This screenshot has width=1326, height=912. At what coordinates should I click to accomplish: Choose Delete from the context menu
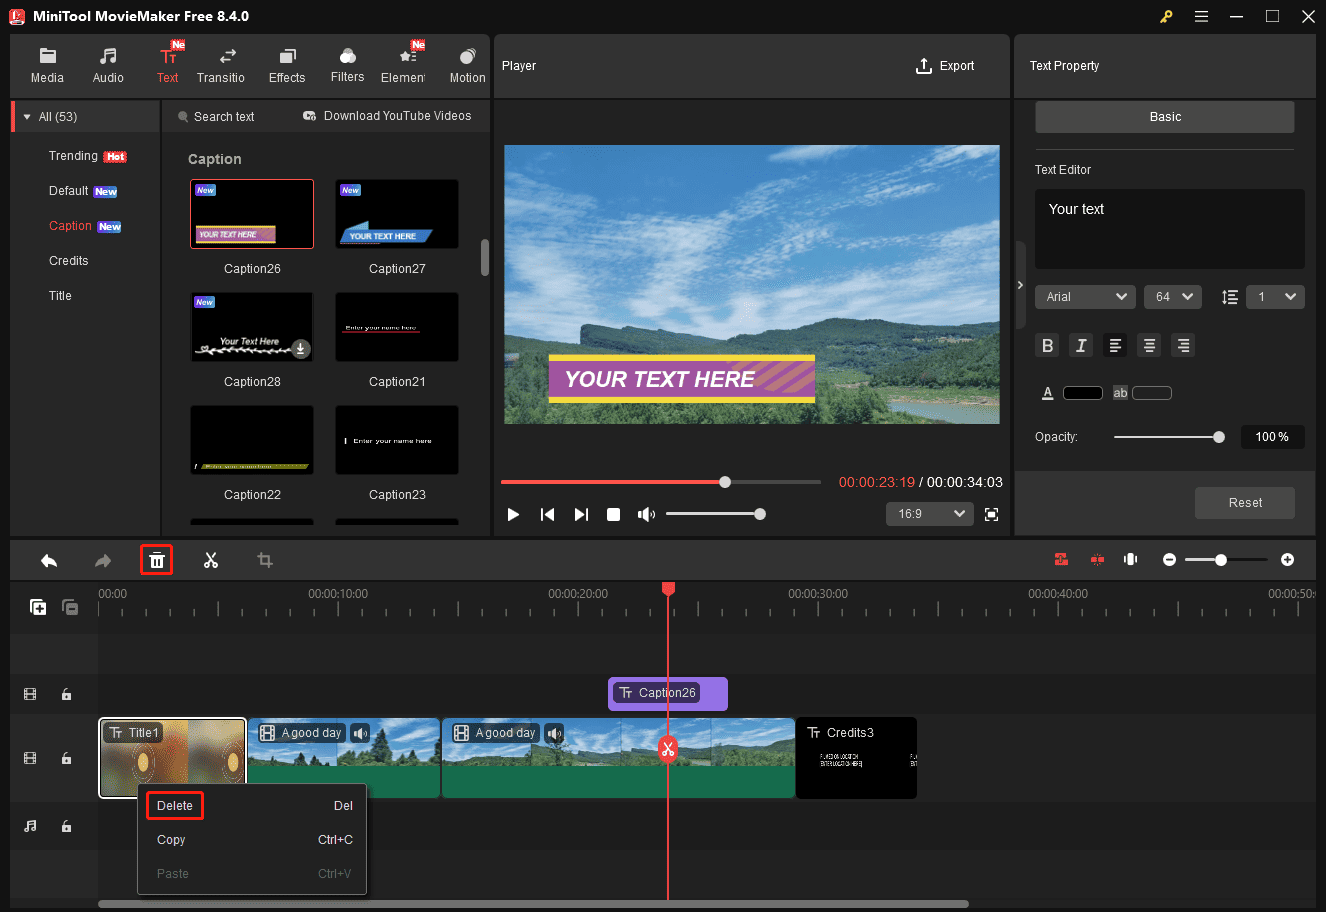click(x=174, y=805)
